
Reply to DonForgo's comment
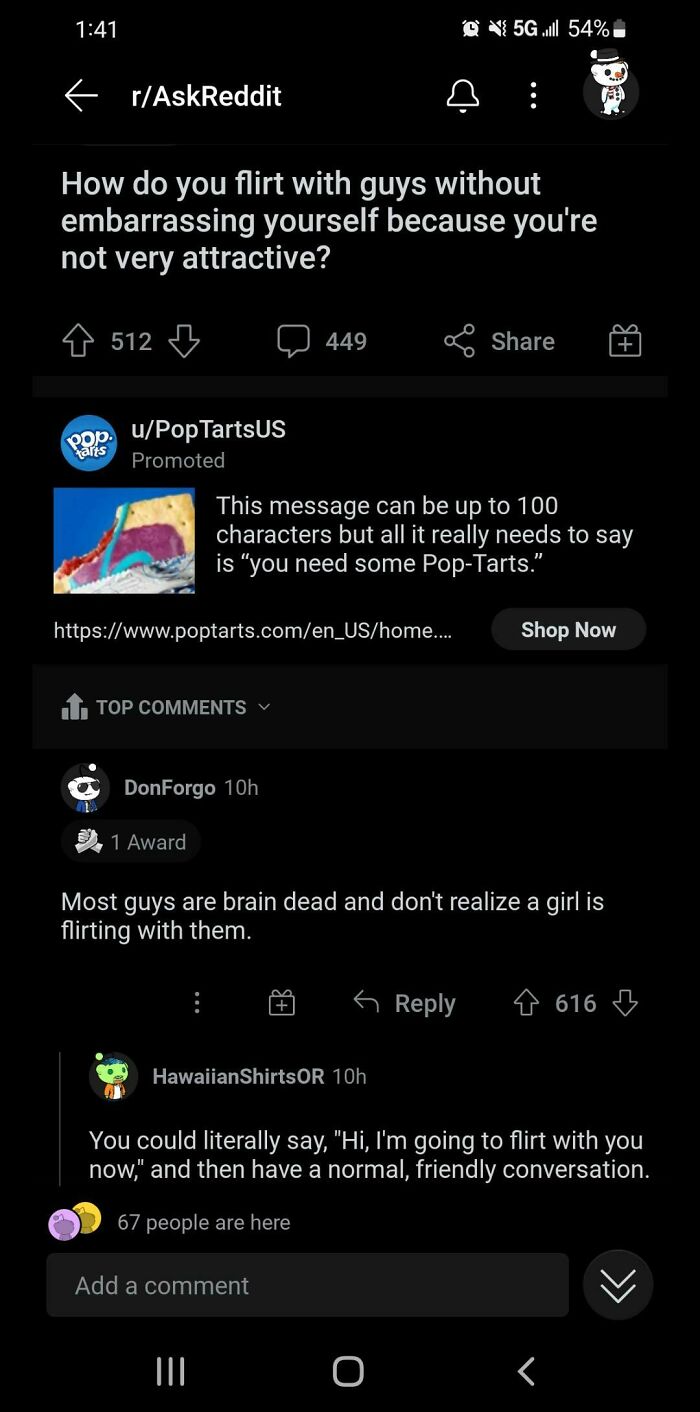[405, 1003]
